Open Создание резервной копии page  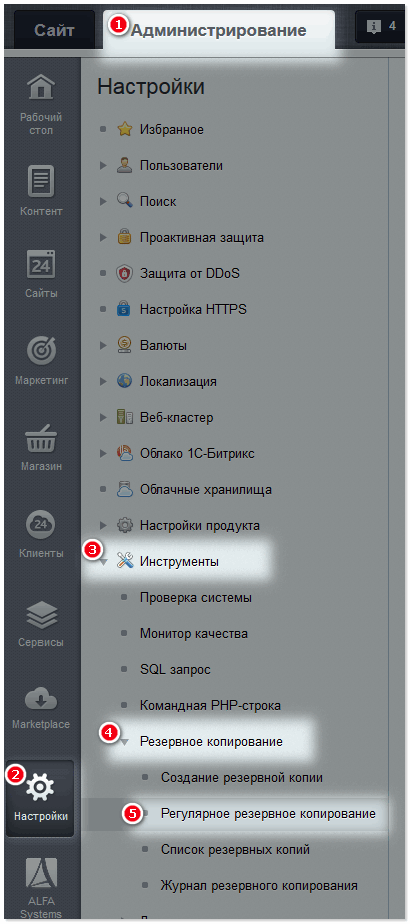point(242,777)
